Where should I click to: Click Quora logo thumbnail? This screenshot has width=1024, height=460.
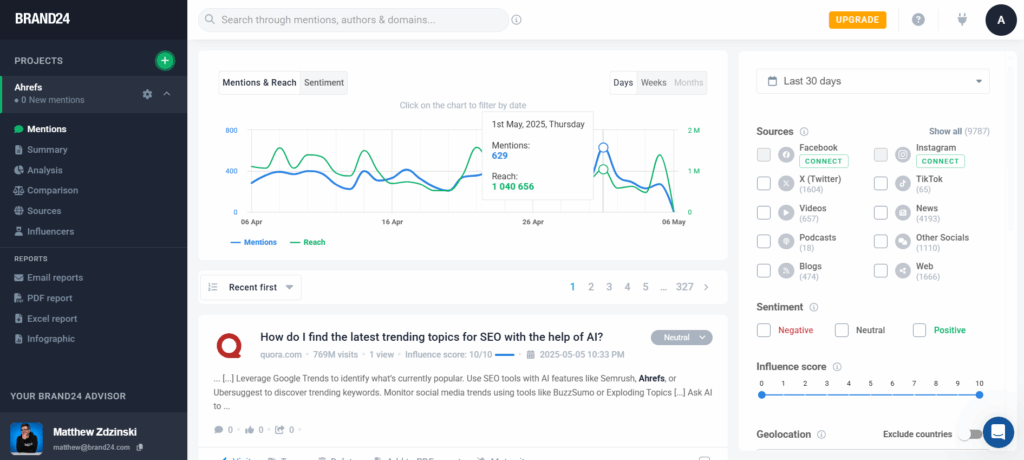pos(230,346)
